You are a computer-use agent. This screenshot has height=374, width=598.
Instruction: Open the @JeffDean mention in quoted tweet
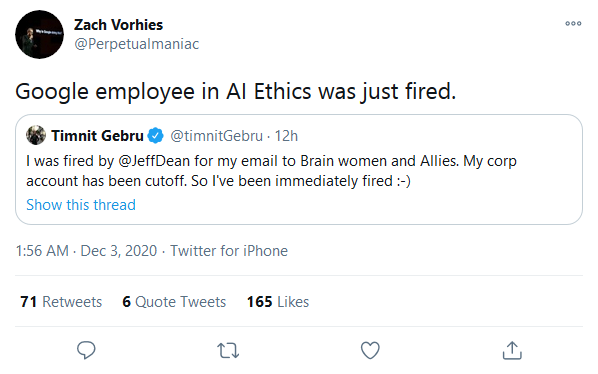(x=154, y=161)
